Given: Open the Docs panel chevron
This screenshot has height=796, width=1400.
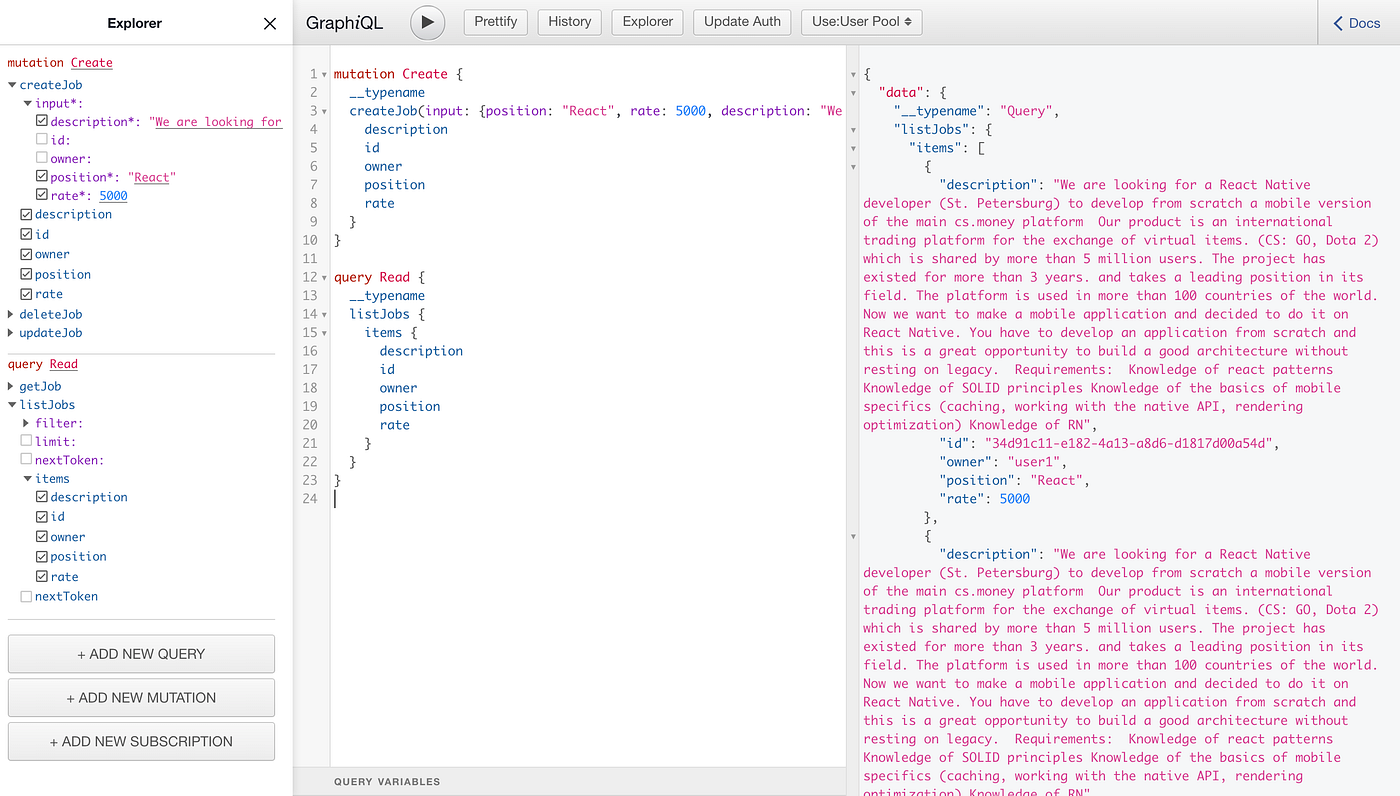Looking at the screenshot, I should [x=1338, y=22].
